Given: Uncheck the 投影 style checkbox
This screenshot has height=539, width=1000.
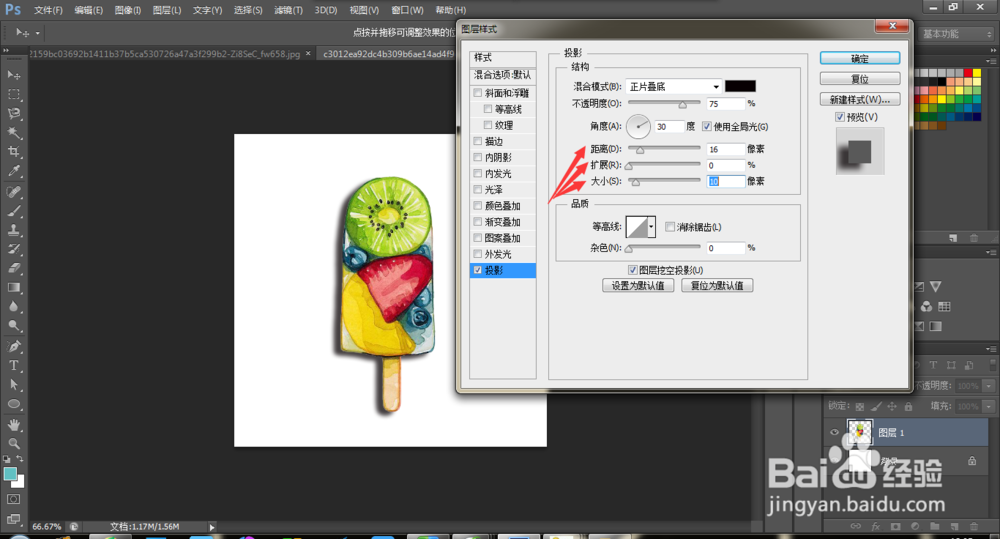Looking at the screenshot, I should (x=478, y=270).
